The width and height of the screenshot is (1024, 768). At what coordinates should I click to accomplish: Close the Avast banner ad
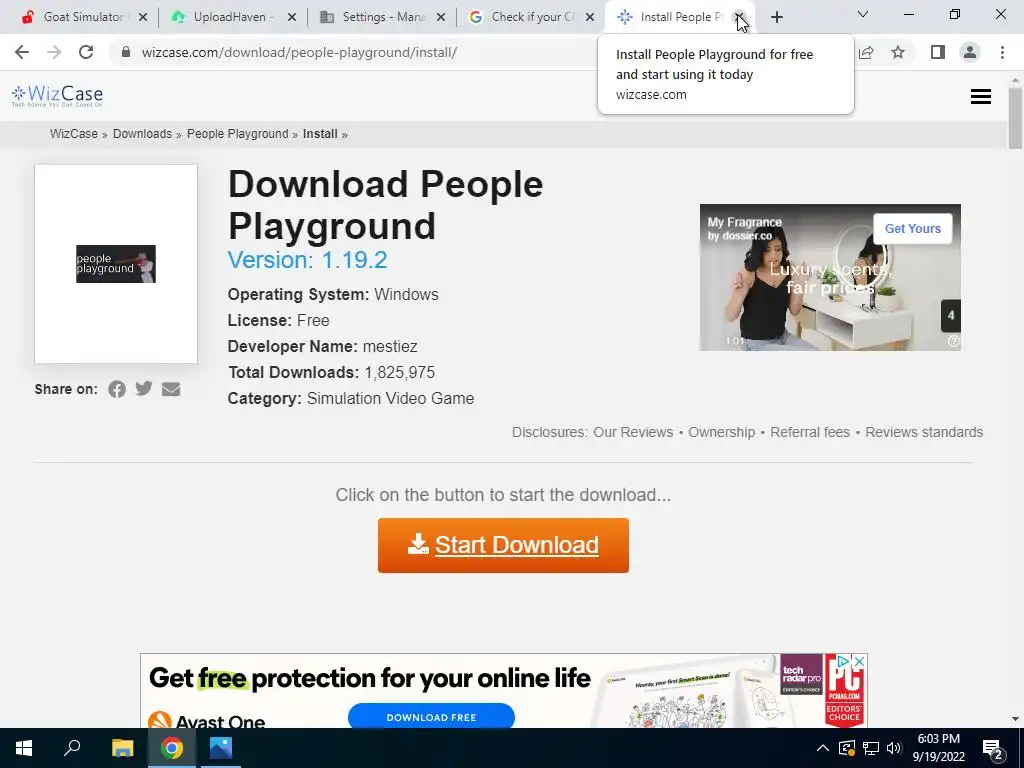(x=860, y=662)
